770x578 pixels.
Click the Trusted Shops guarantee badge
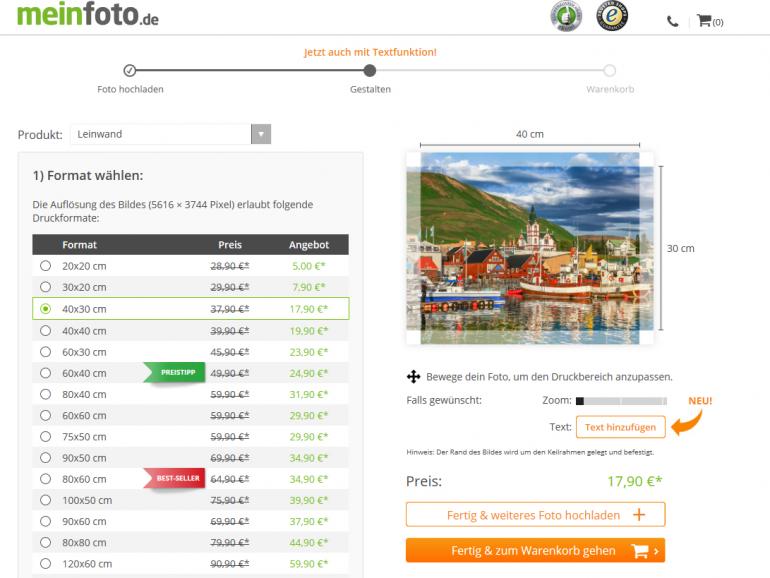click(x=611, y=16)
